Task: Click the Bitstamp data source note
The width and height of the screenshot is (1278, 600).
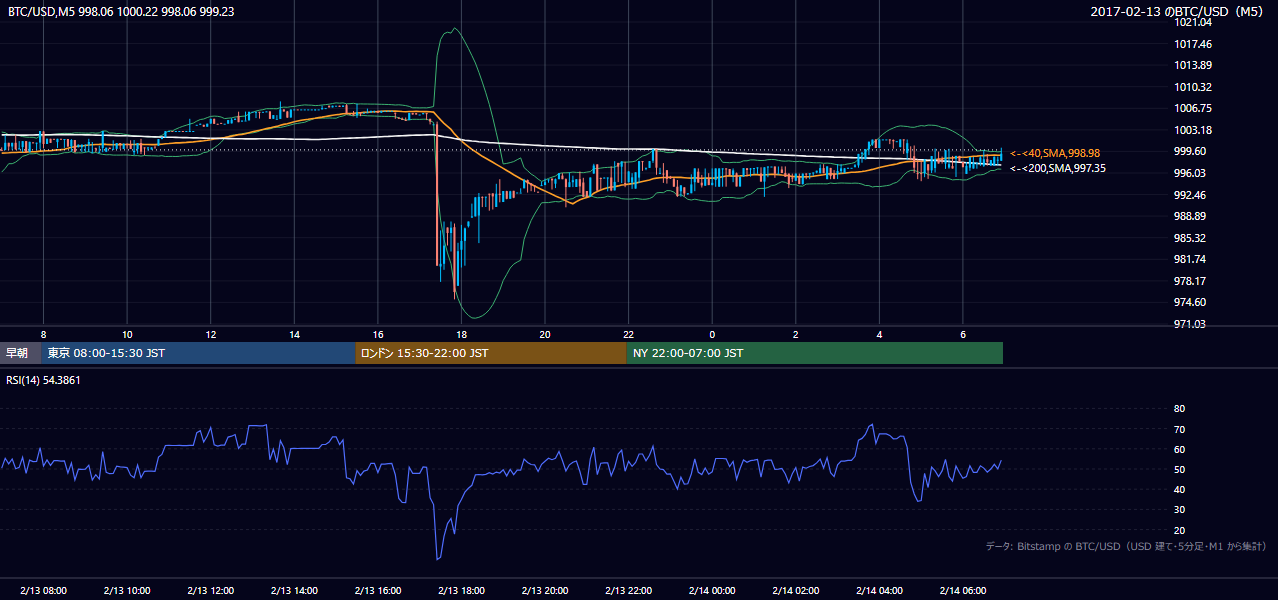Action: pyautogui.click(x=1126, y=547)
